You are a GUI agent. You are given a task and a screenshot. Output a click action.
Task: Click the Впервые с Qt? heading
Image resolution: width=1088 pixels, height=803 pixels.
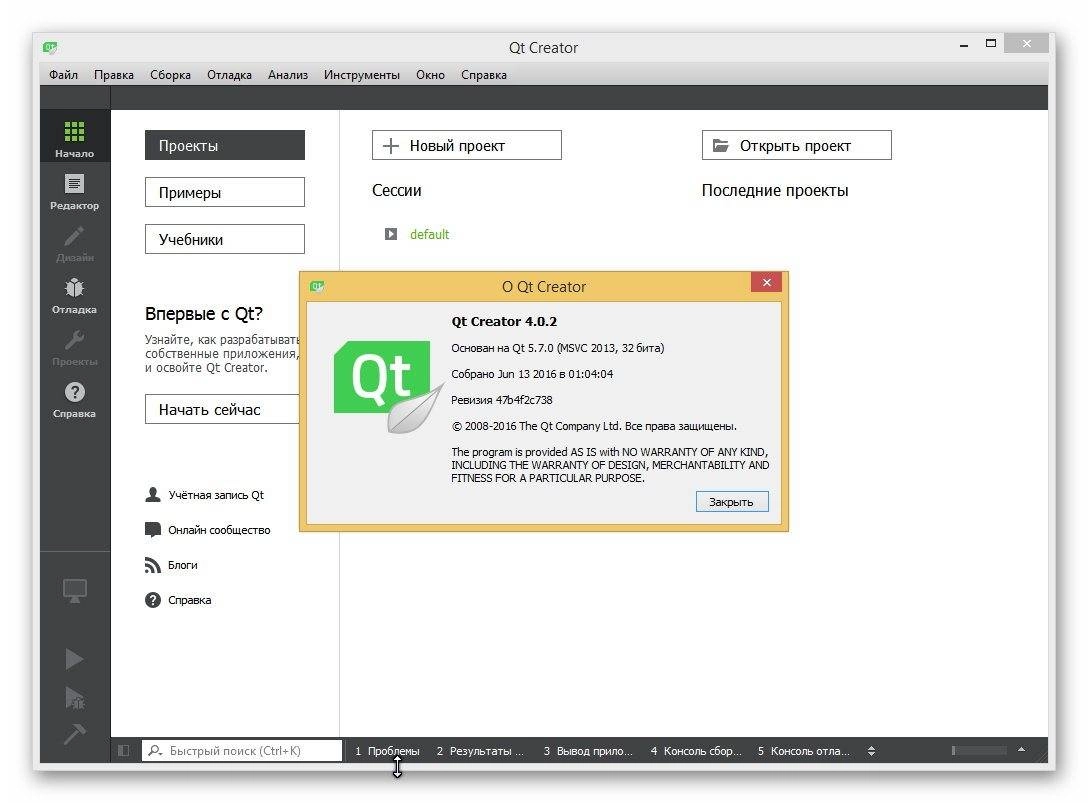204,314
